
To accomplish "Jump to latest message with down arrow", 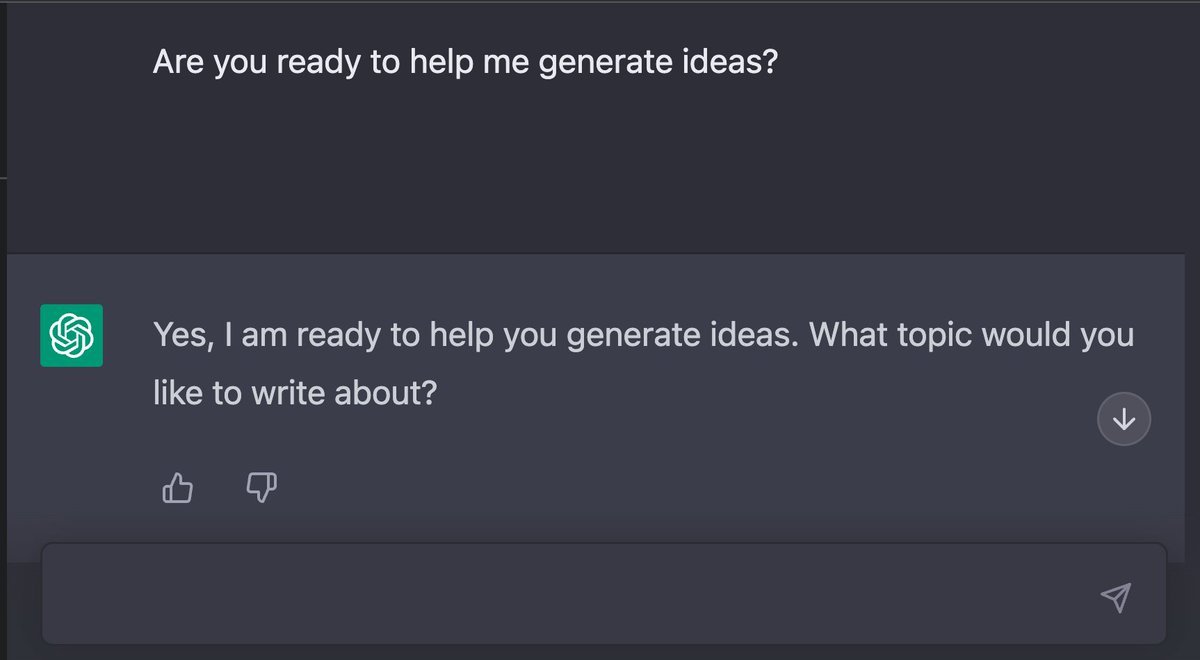I will tap(1124, 420).
